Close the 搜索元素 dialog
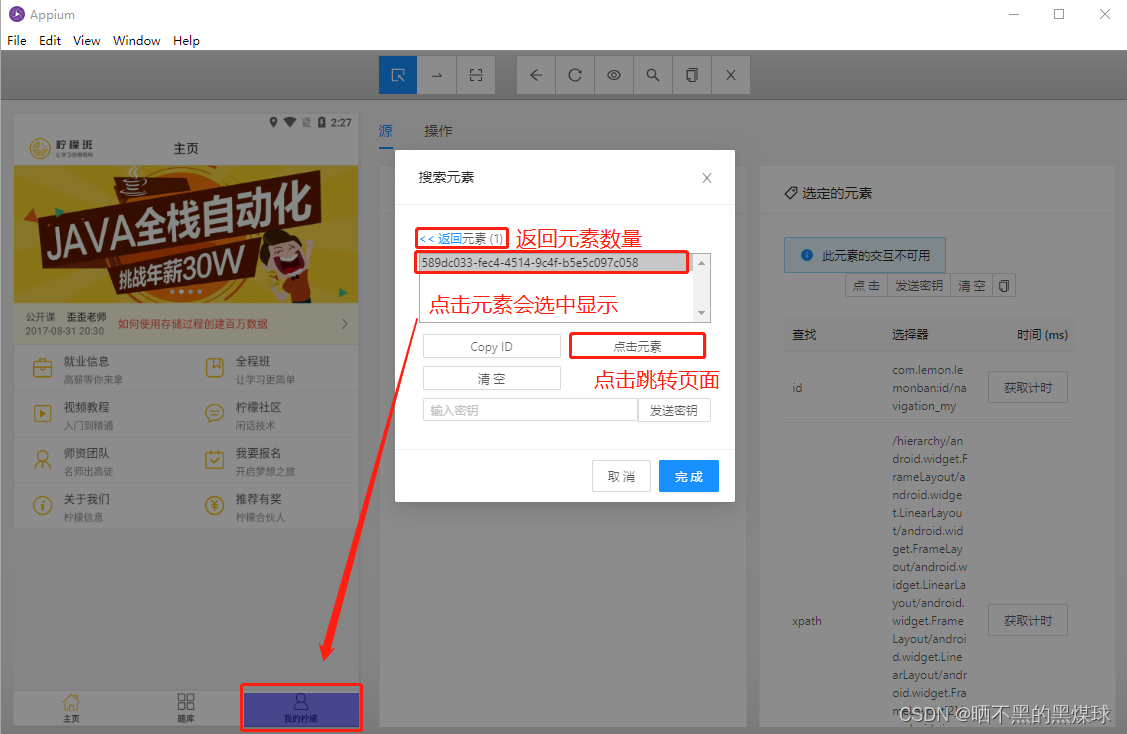Image resolution: width=1127 pixels, height=734 pixels. pos(707,178)
